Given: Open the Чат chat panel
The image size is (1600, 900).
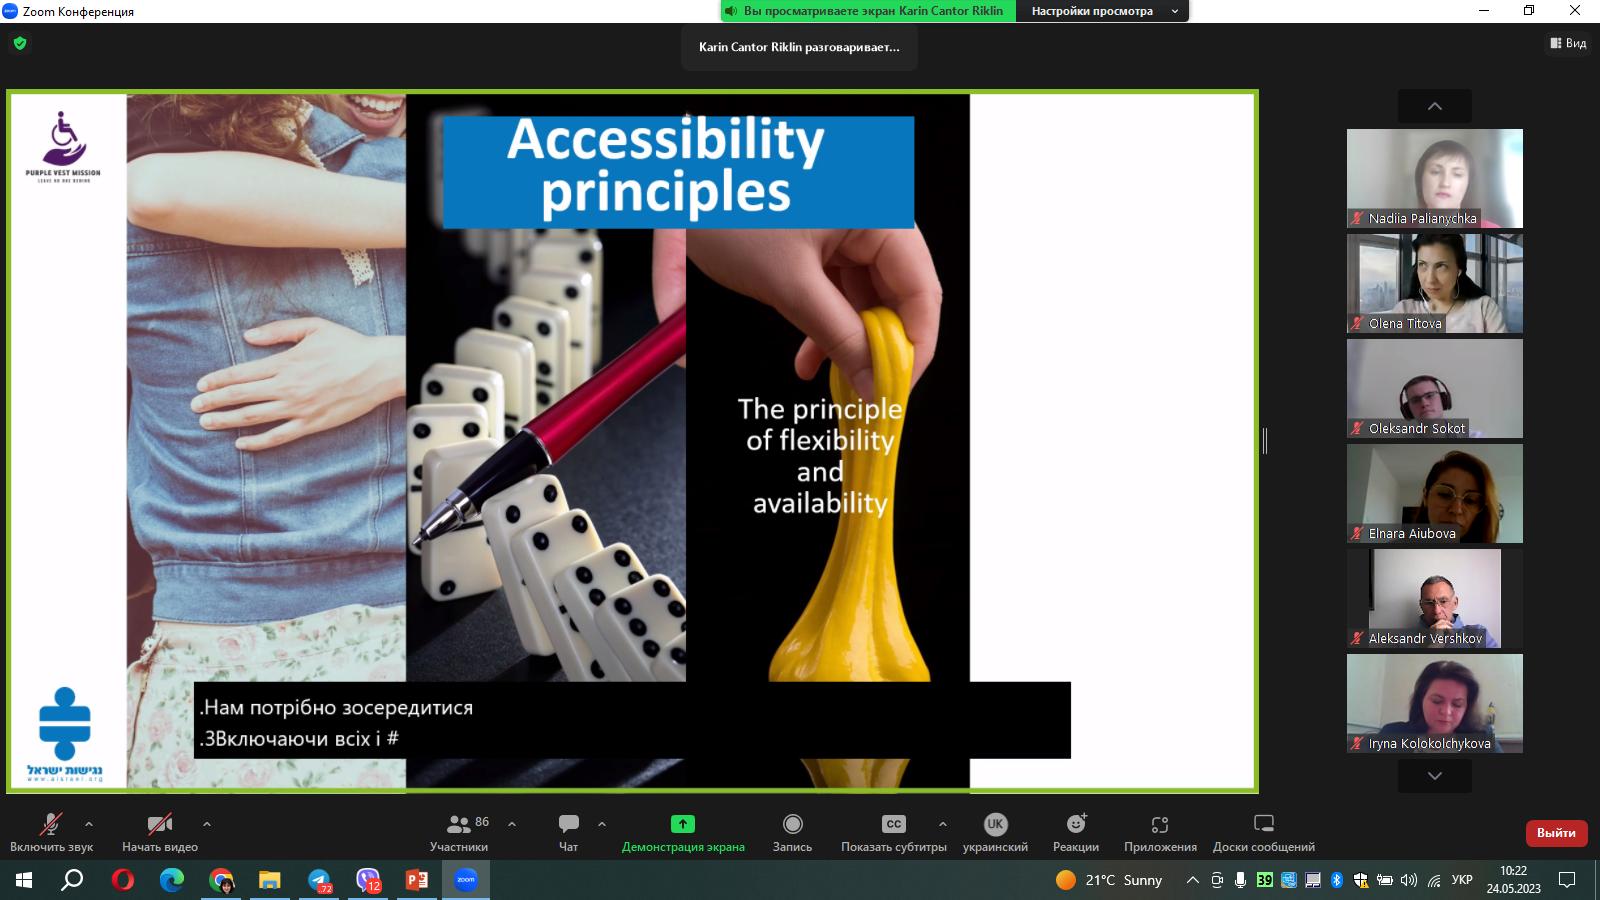Looking at the screenshot, I should click(569, 833).
